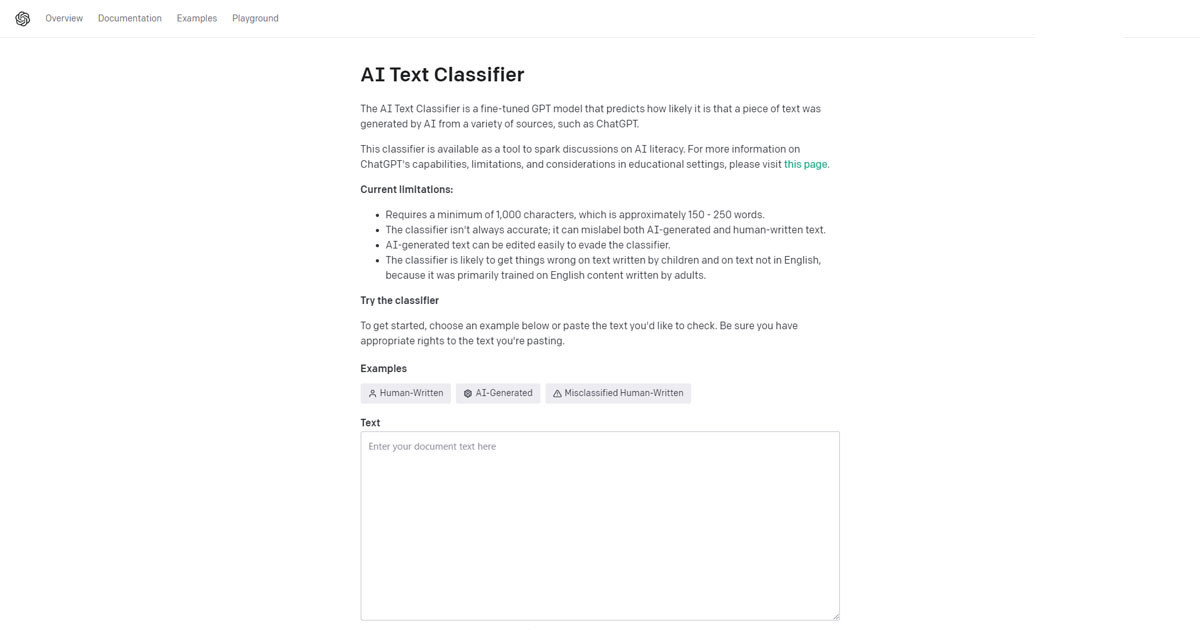Click the swirl icon on the AI-Generated example
Viewport: 1200px width, 630px height.
click(468, 394)
